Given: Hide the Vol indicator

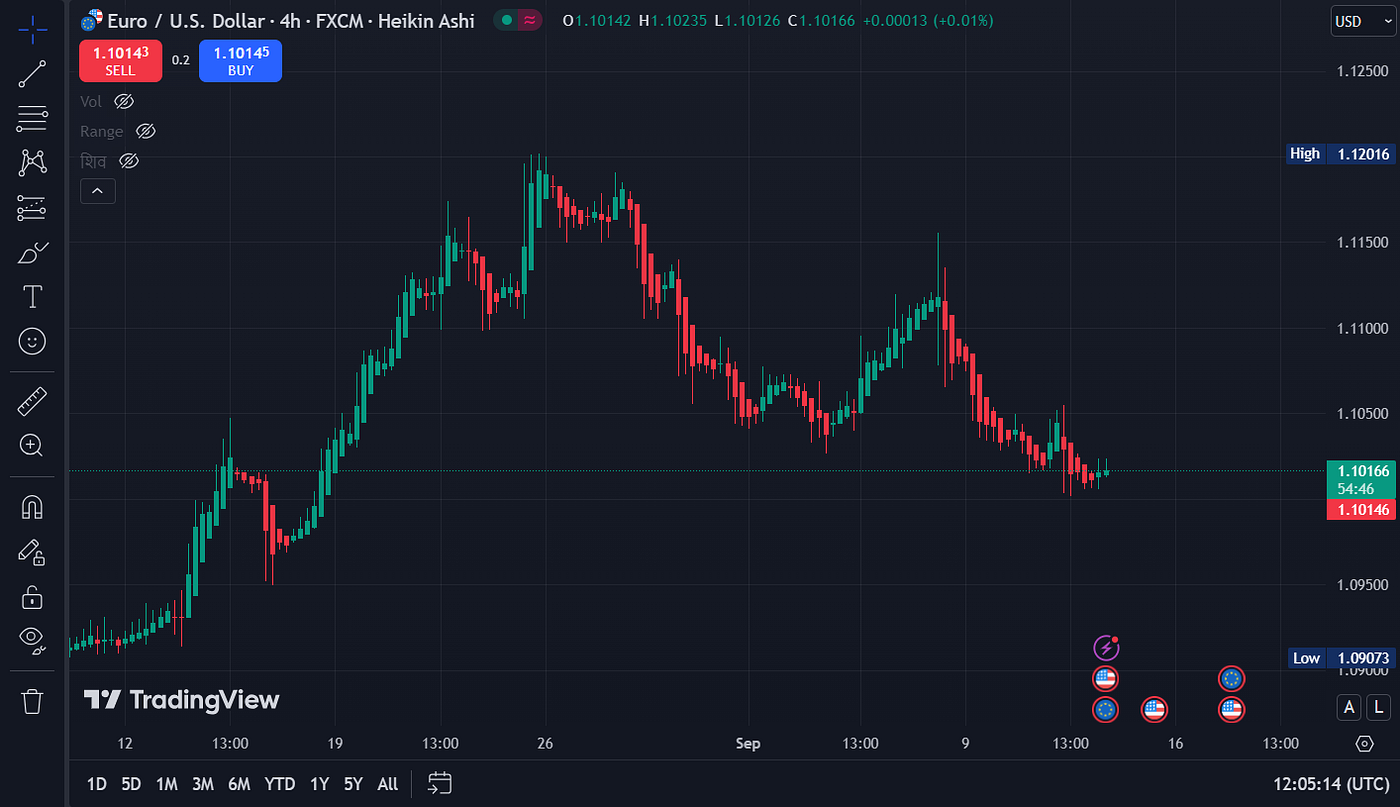Looking at the screenshot, I should 124,101.
